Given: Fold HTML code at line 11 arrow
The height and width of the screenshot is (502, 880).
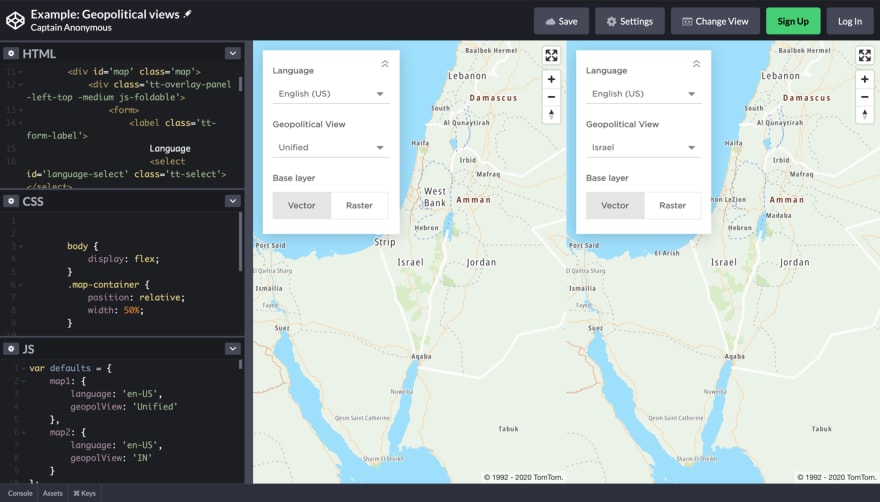Looking at the screenshot, I should point(21,72).
